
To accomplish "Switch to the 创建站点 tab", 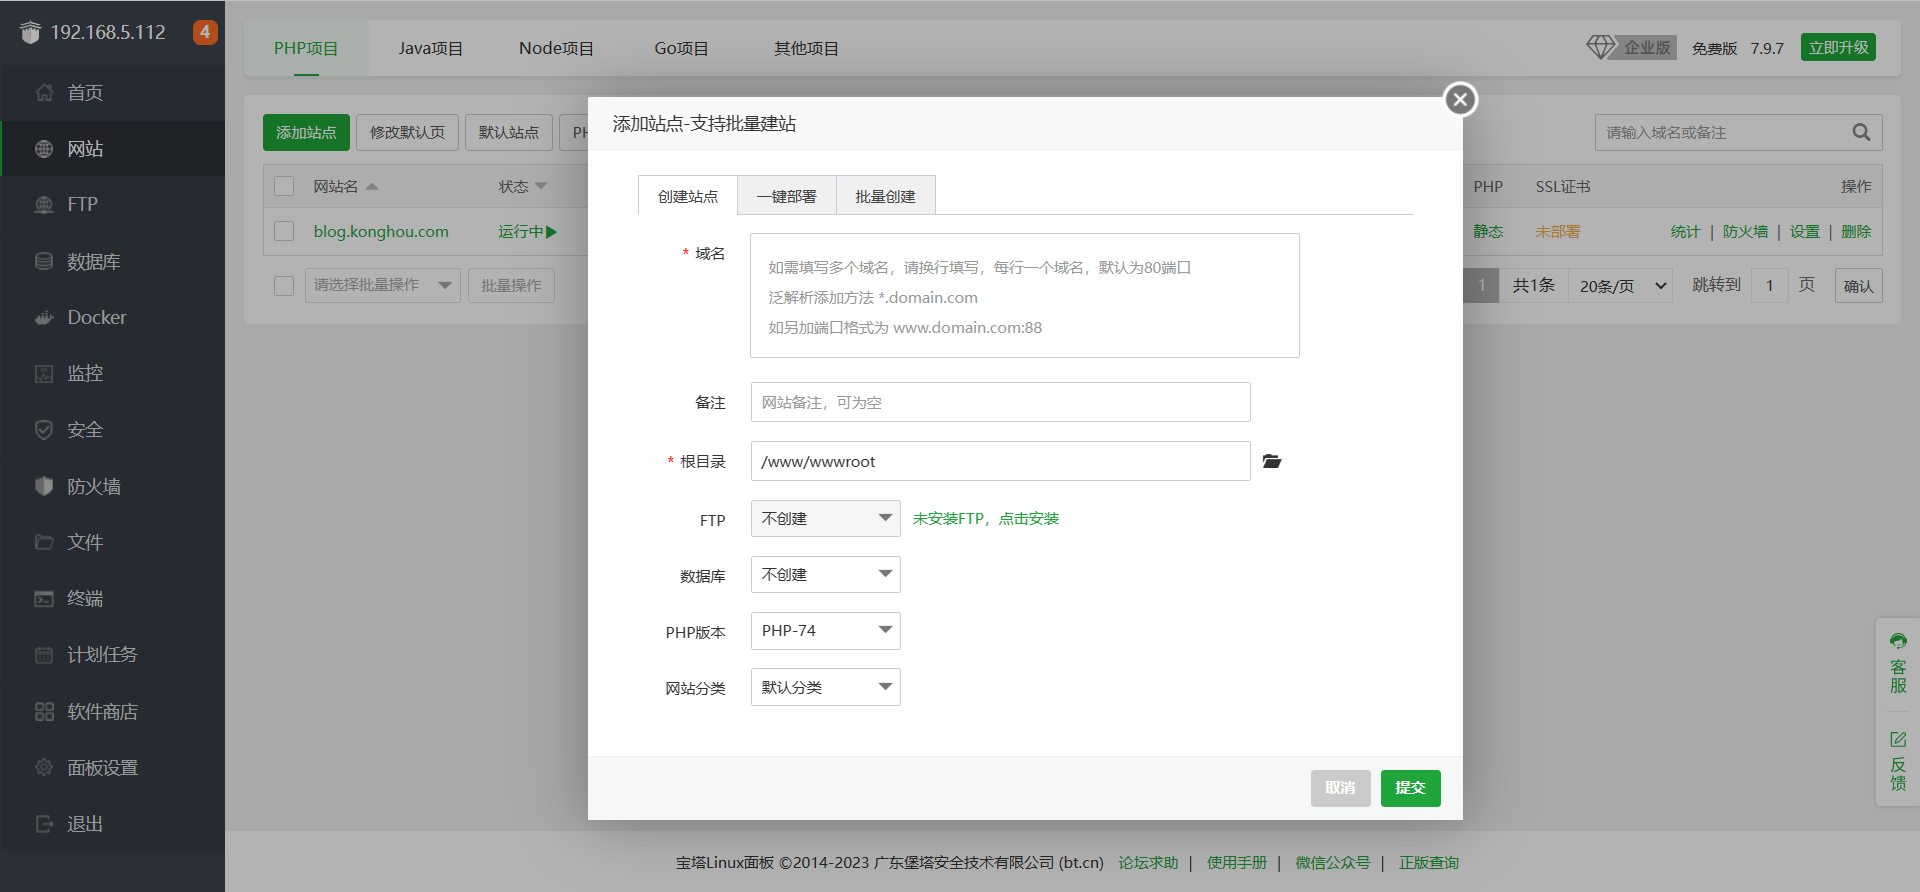I will (688, 196).
